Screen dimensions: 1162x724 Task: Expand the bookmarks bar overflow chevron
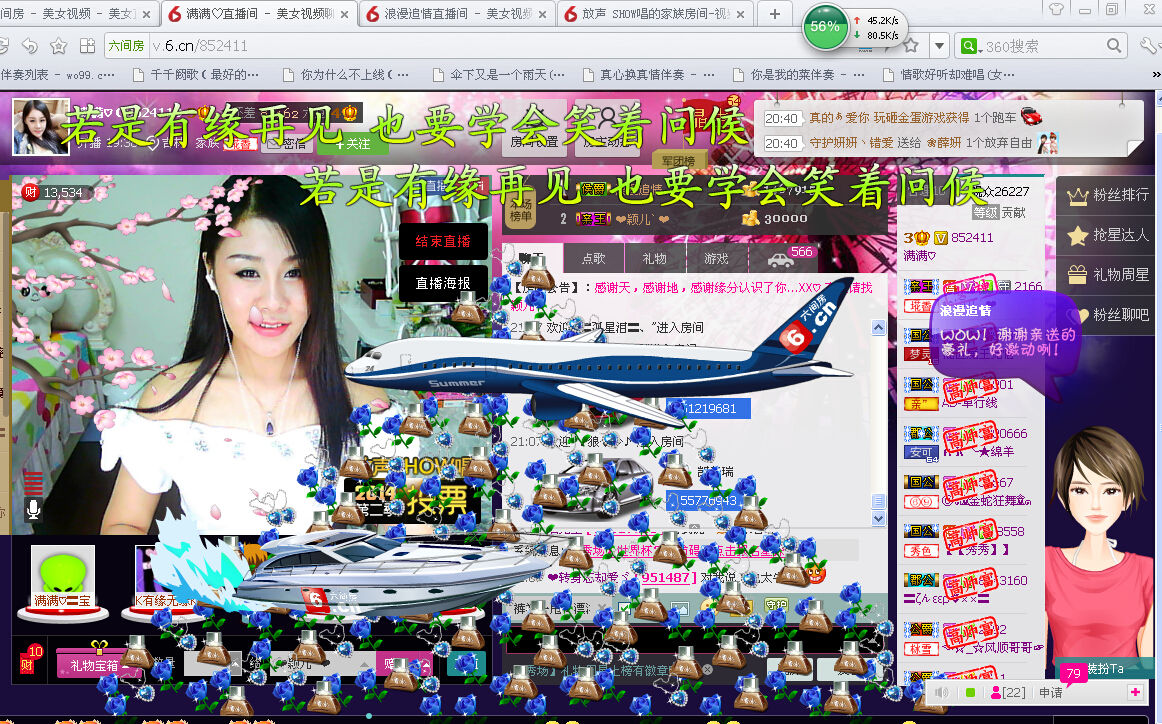(1156, 75)
